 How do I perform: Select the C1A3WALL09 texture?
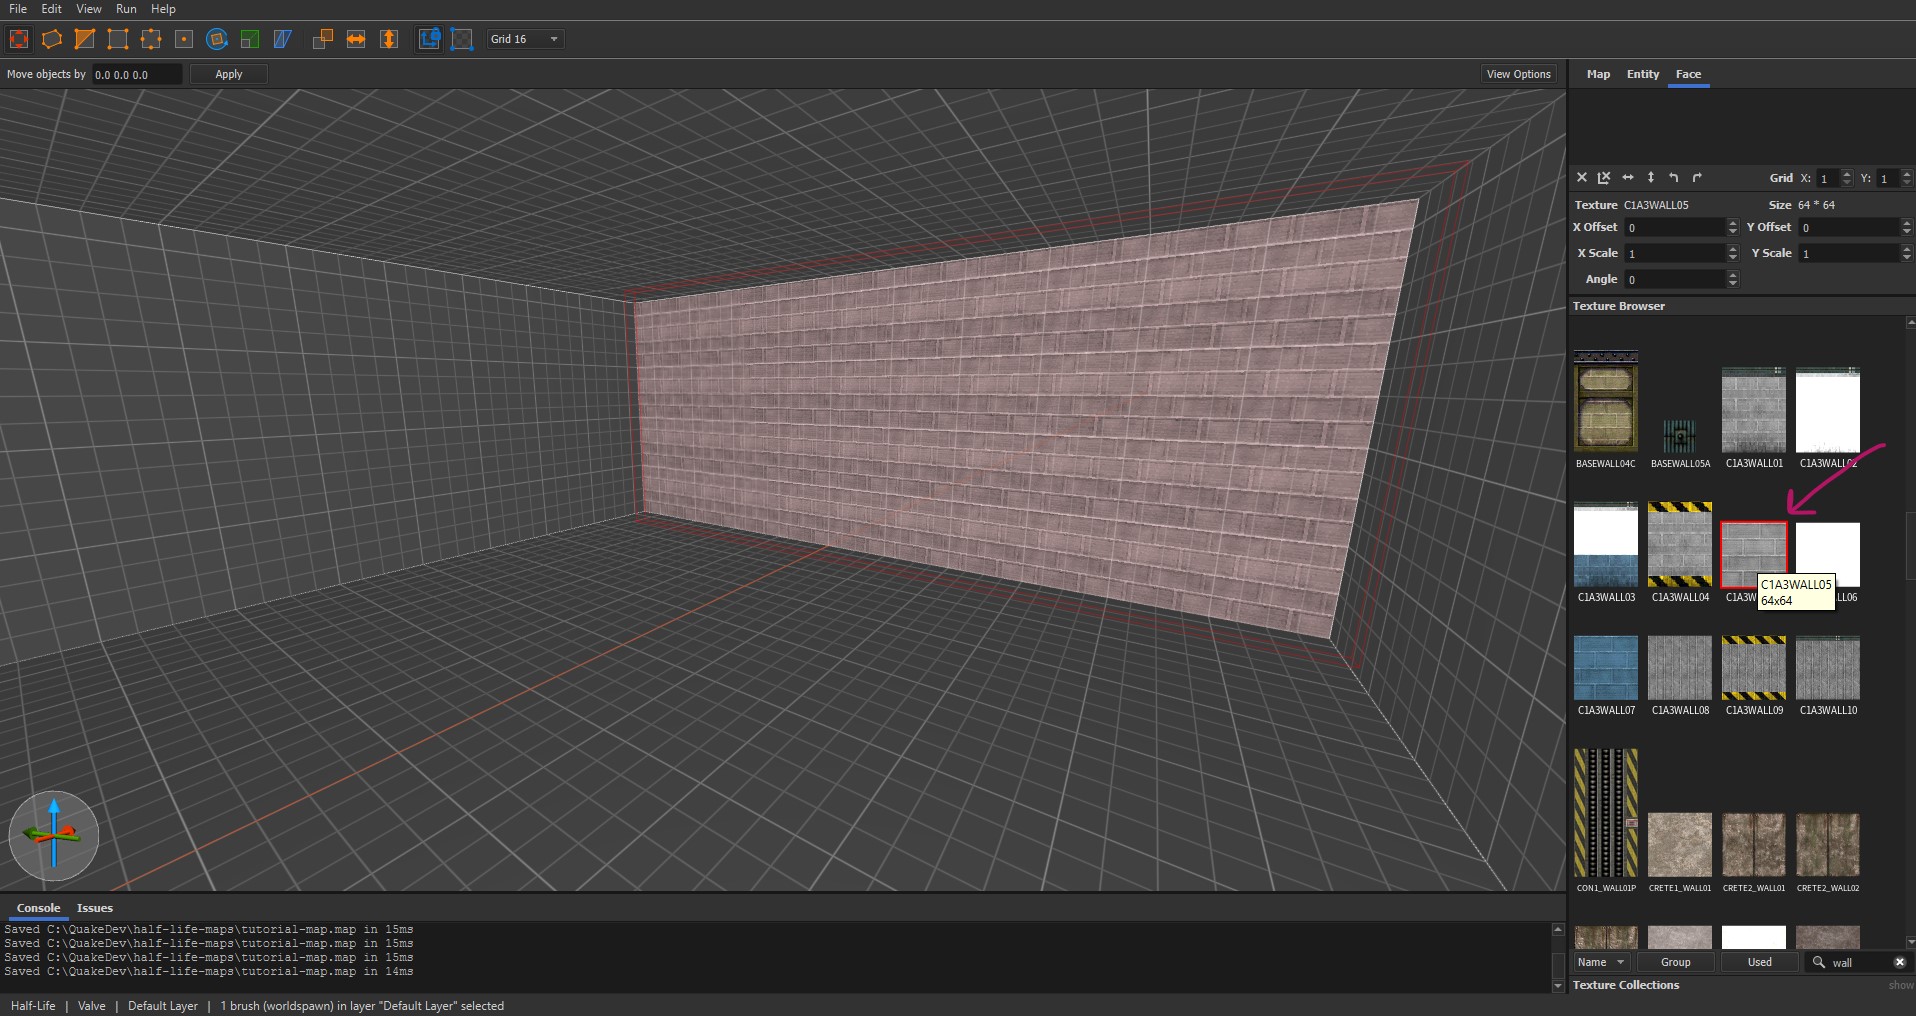pyautogui.click(x=1754, y=668)
